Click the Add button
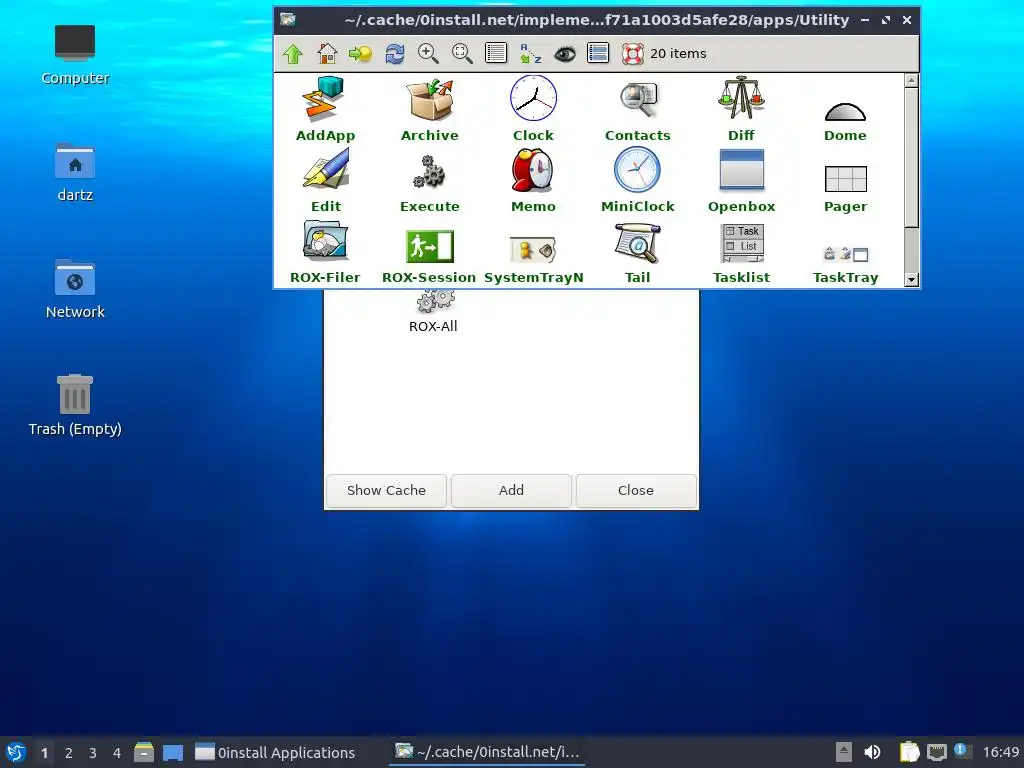 tap(511, 490)
